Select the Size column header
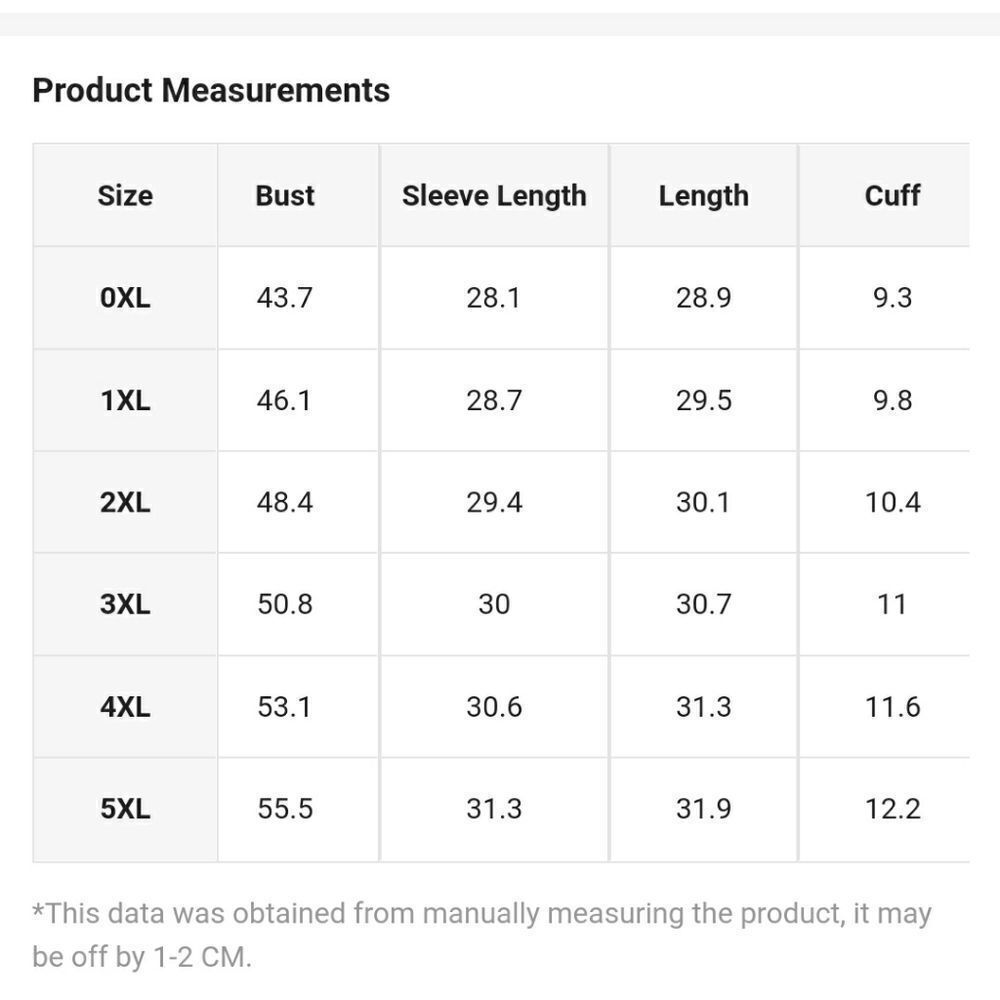The width and height of the screenshot is (1000, 1000). [125, 196]
